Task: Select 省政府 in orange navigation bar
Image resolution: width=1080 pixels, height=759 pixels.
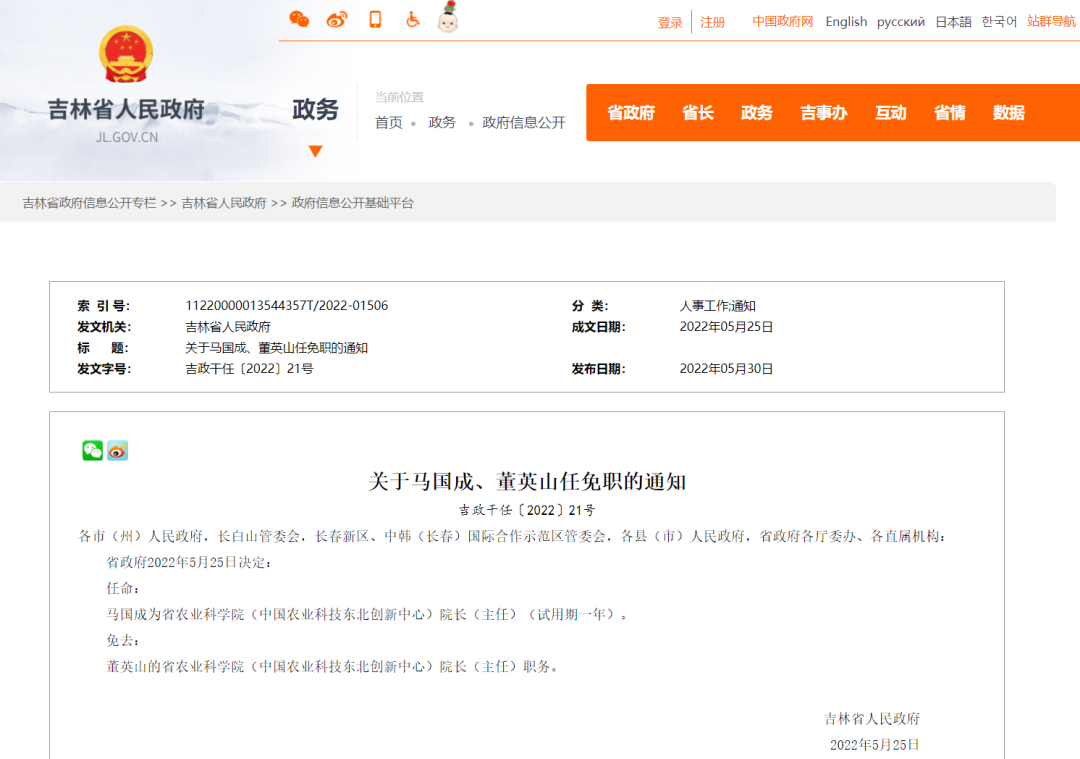Action: (631, 113)
